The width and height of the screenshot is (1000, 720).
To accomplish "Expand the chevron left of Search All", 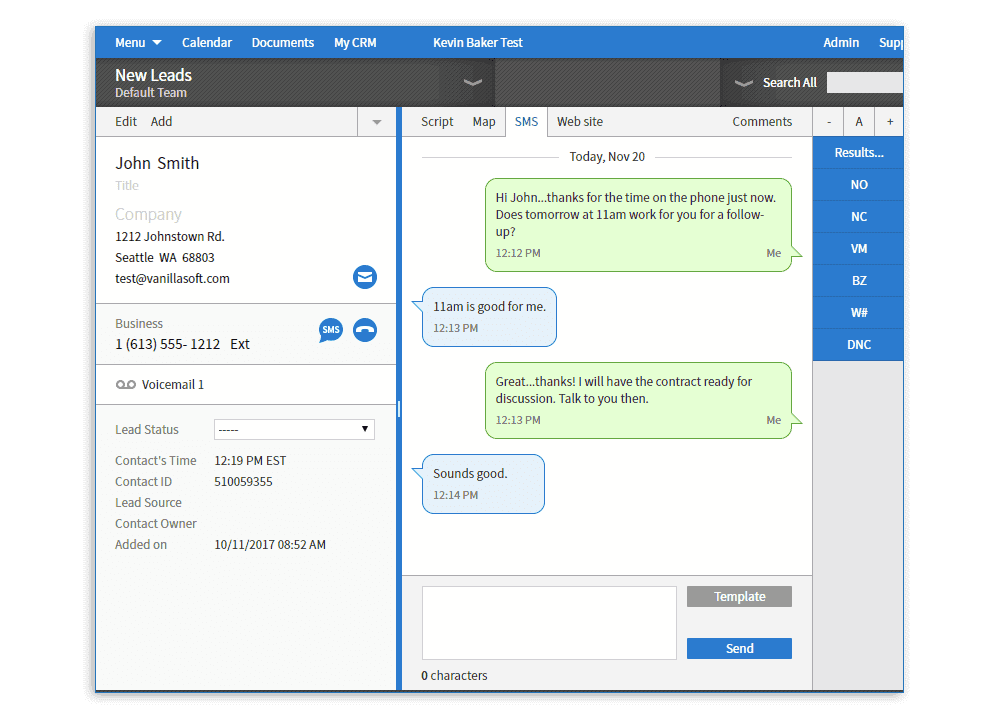I will pyautogui.click(x=743, y=83).
